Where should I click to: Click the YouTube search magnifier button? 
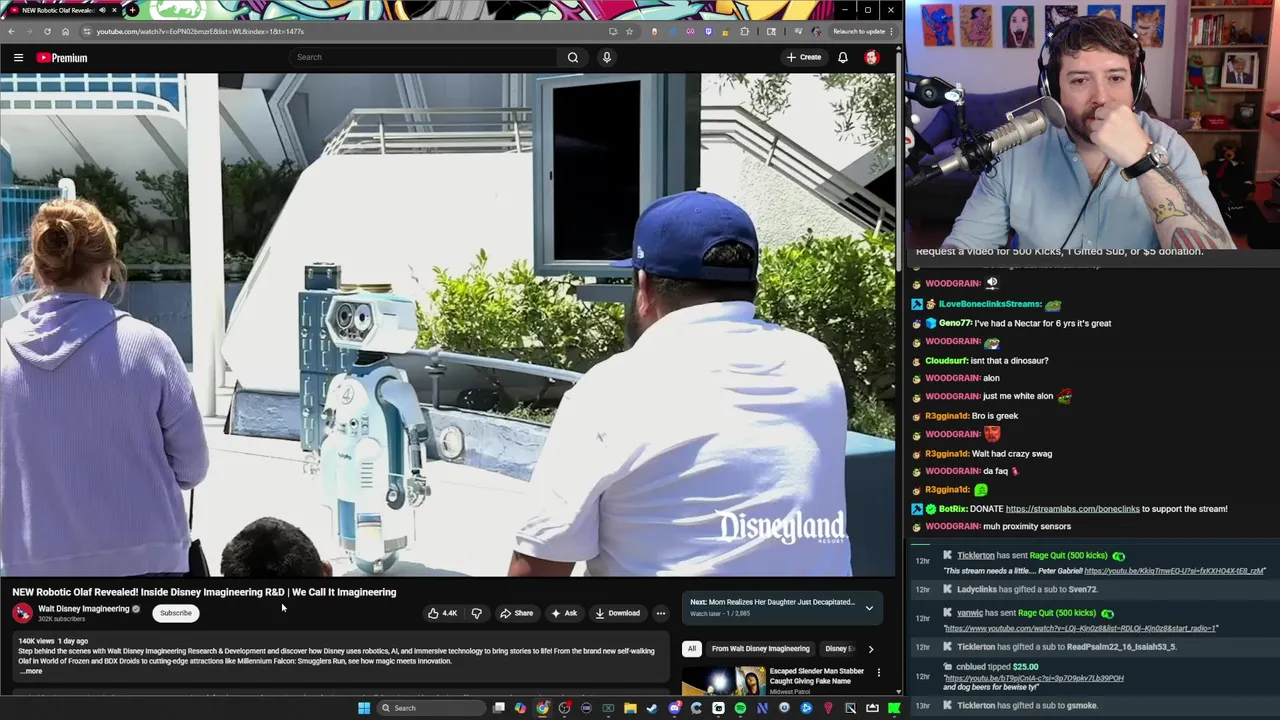click(573, 57)
